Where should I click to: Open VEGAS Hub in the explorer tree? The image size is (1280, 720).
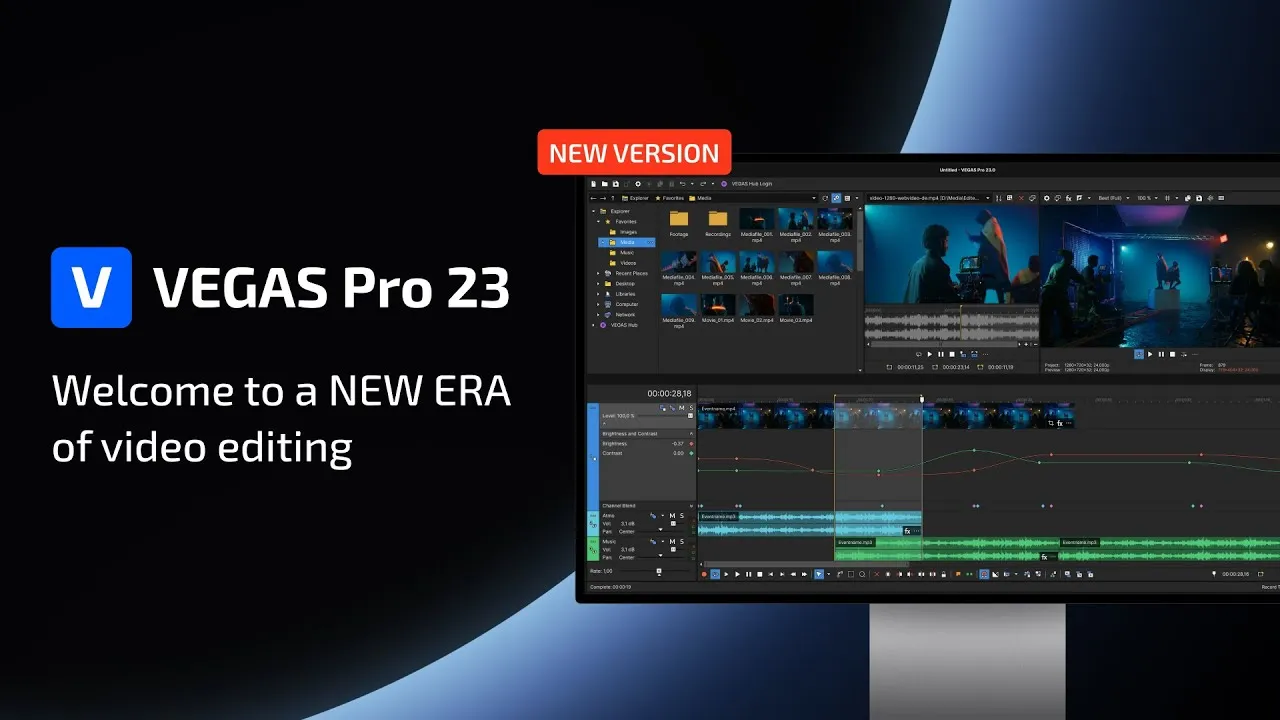point(618,325)
